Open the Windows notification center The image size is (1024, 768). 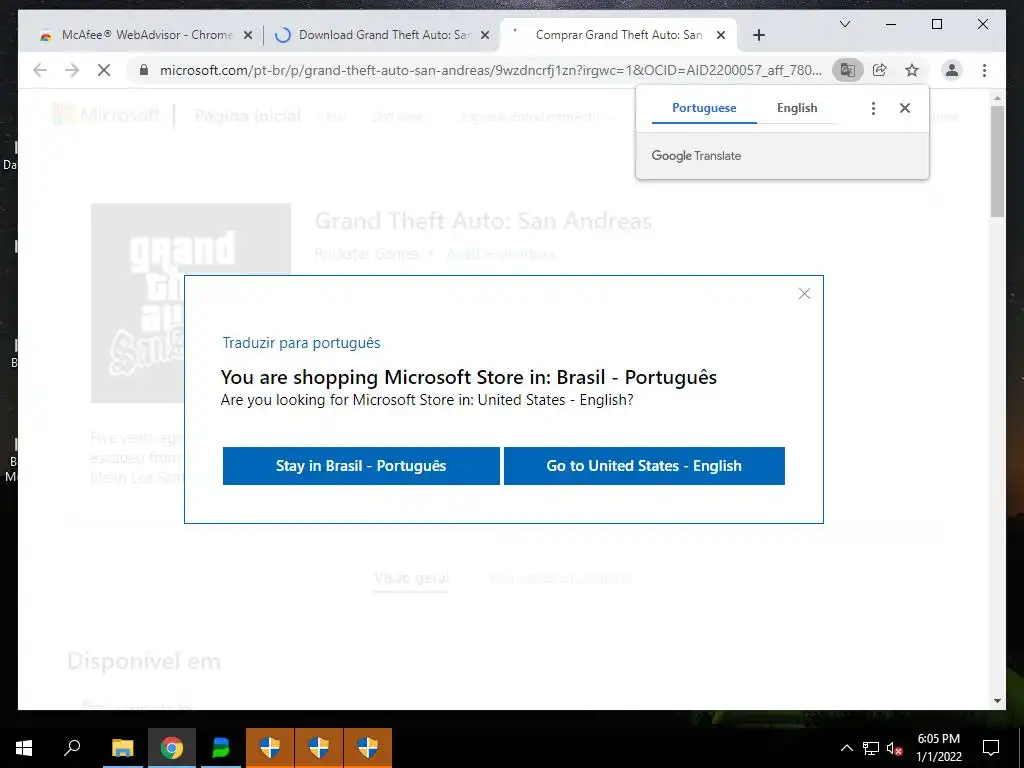click(x=991, y=748)
